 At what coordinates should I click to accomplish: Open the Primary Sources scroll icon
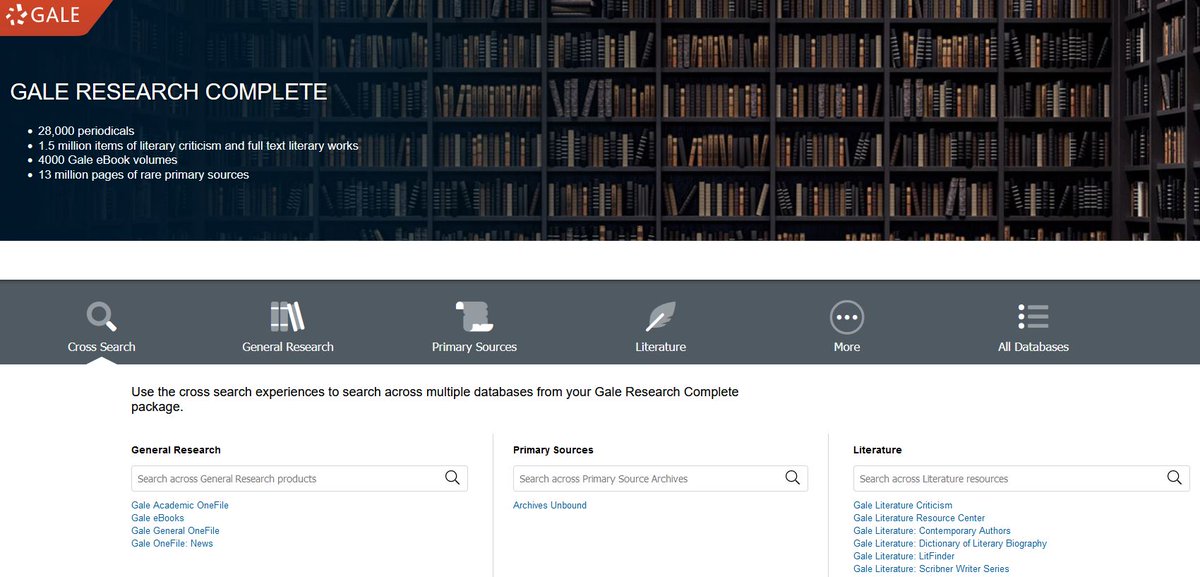[474, 316]
